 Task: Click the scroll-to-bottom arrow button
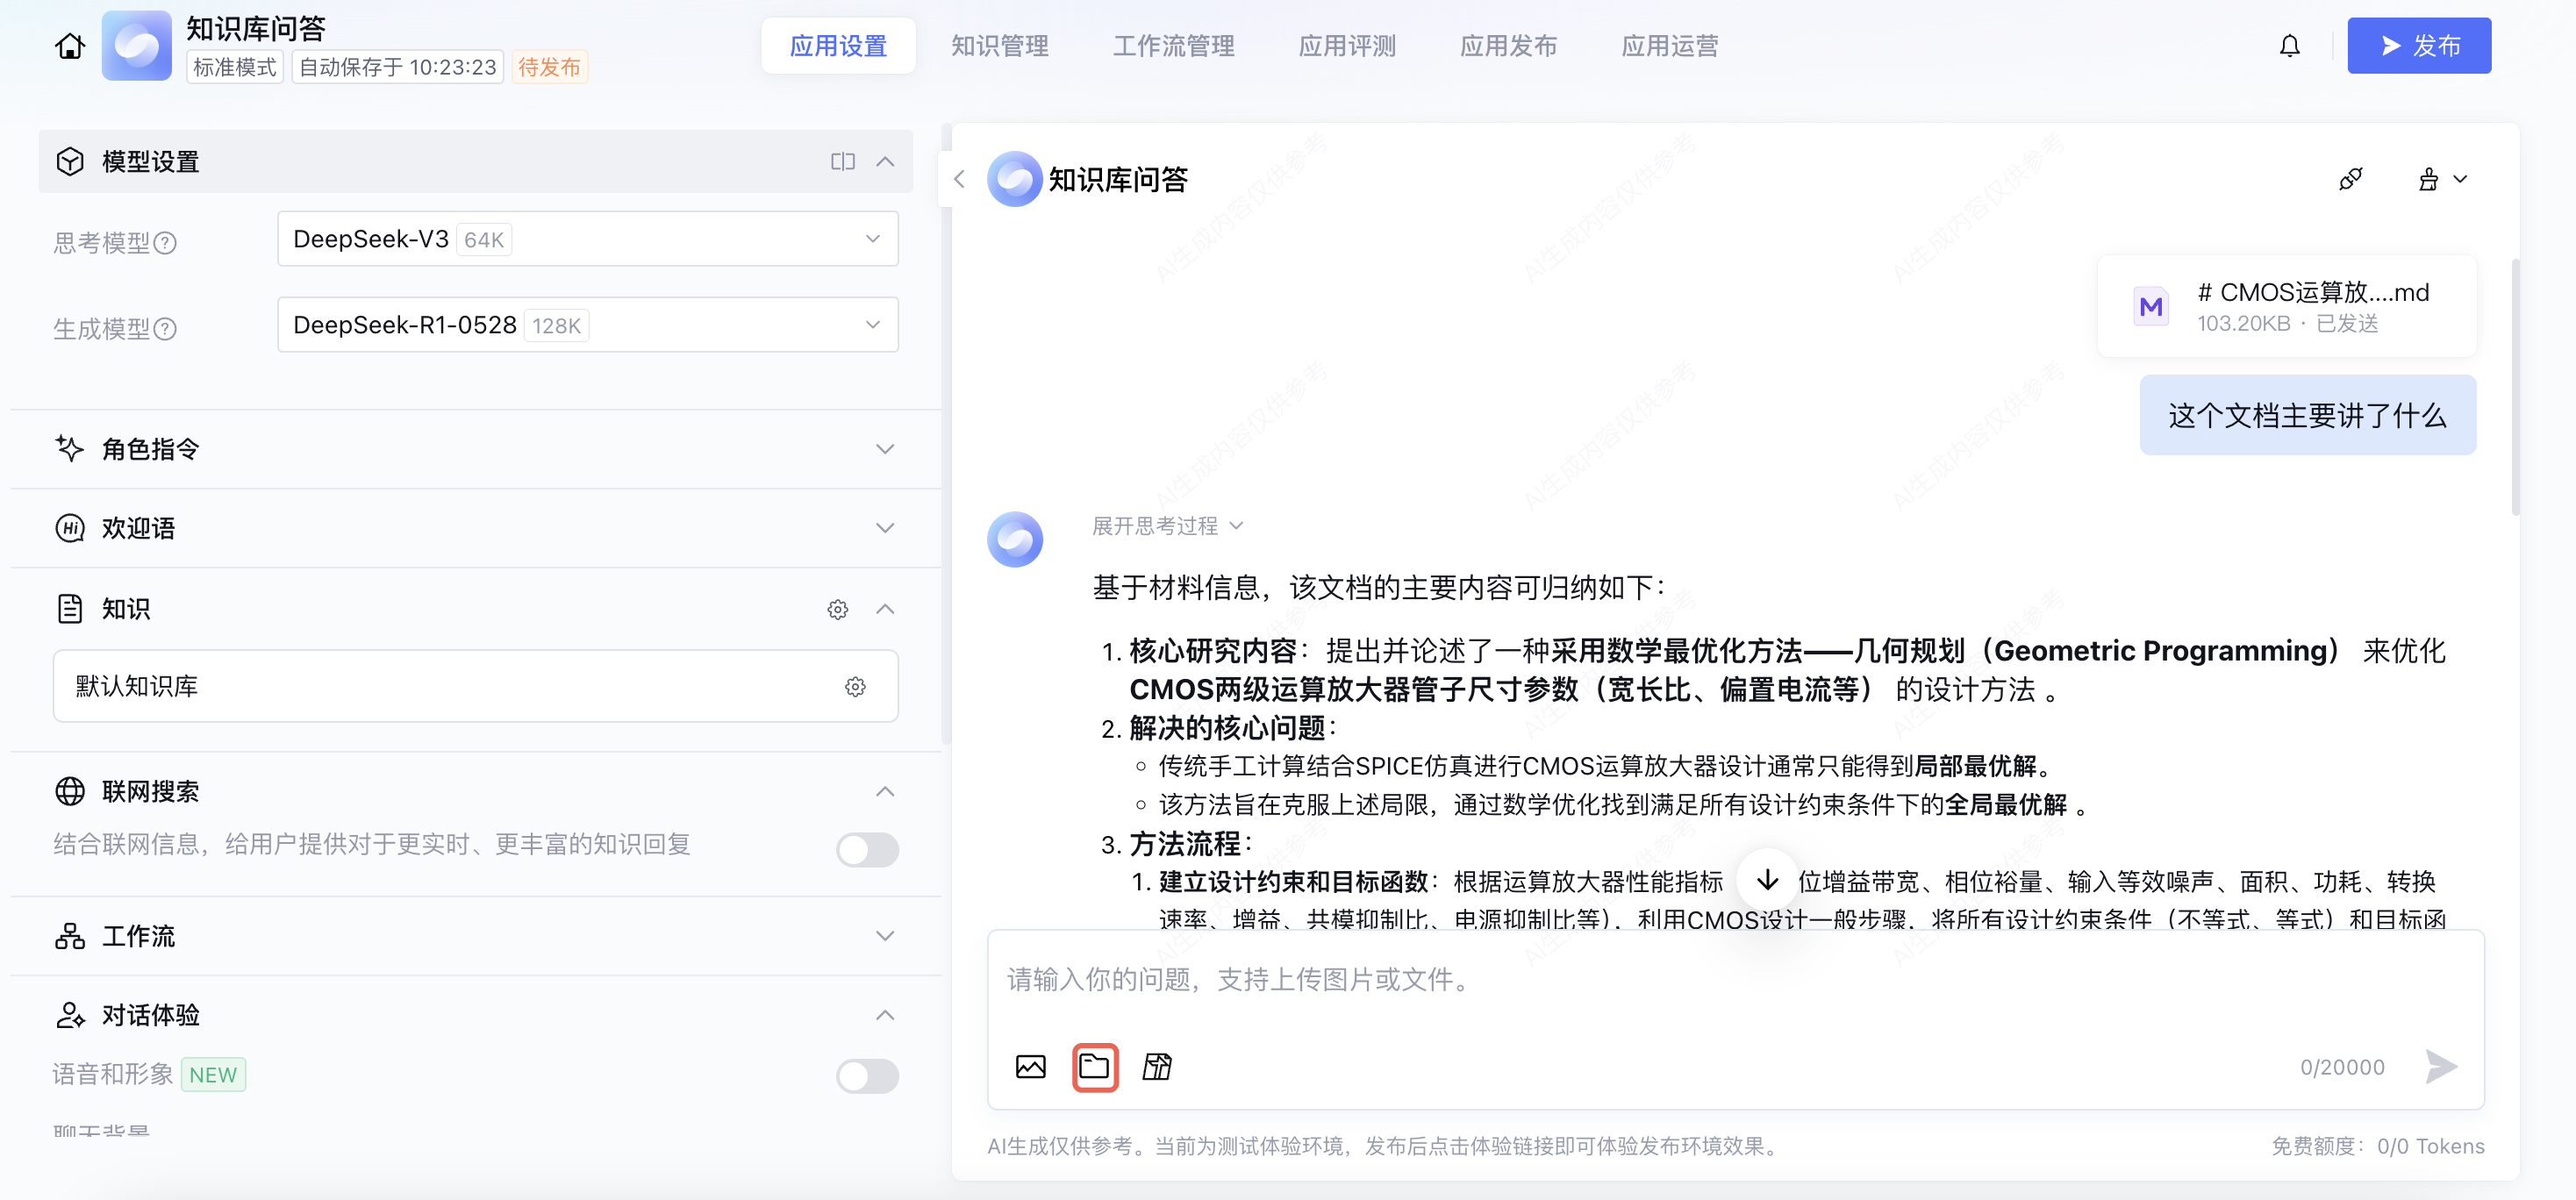[1767, 880]
